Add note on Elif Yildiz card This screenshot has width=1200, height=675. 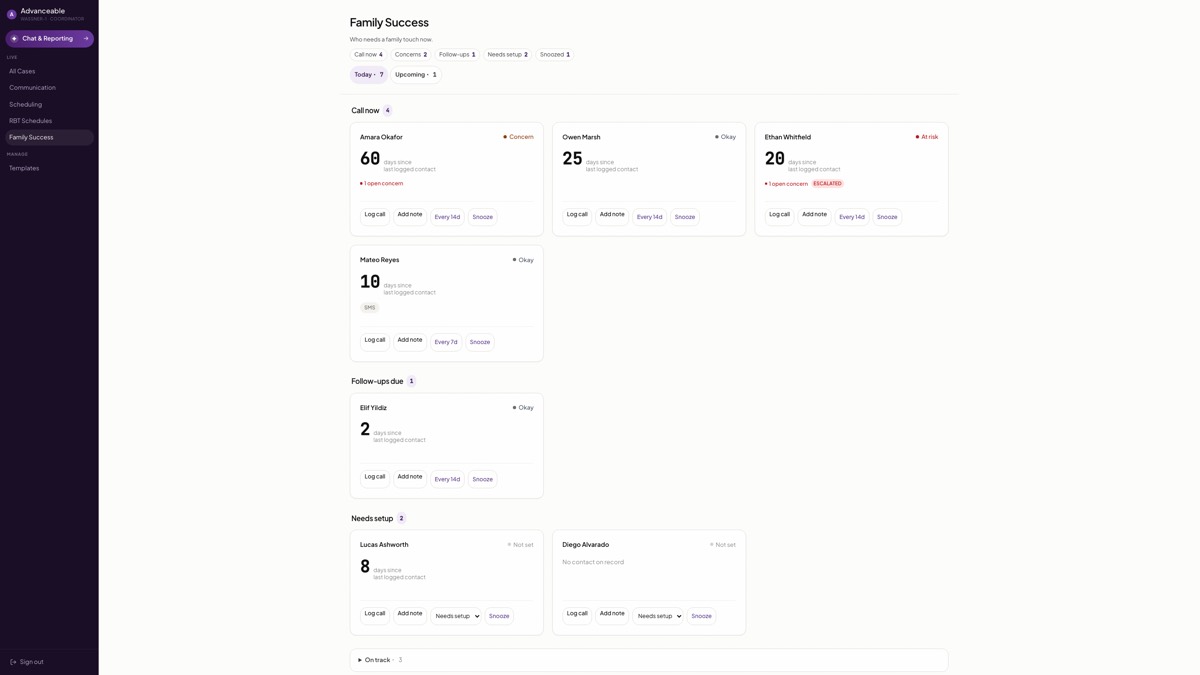point(410,478)
